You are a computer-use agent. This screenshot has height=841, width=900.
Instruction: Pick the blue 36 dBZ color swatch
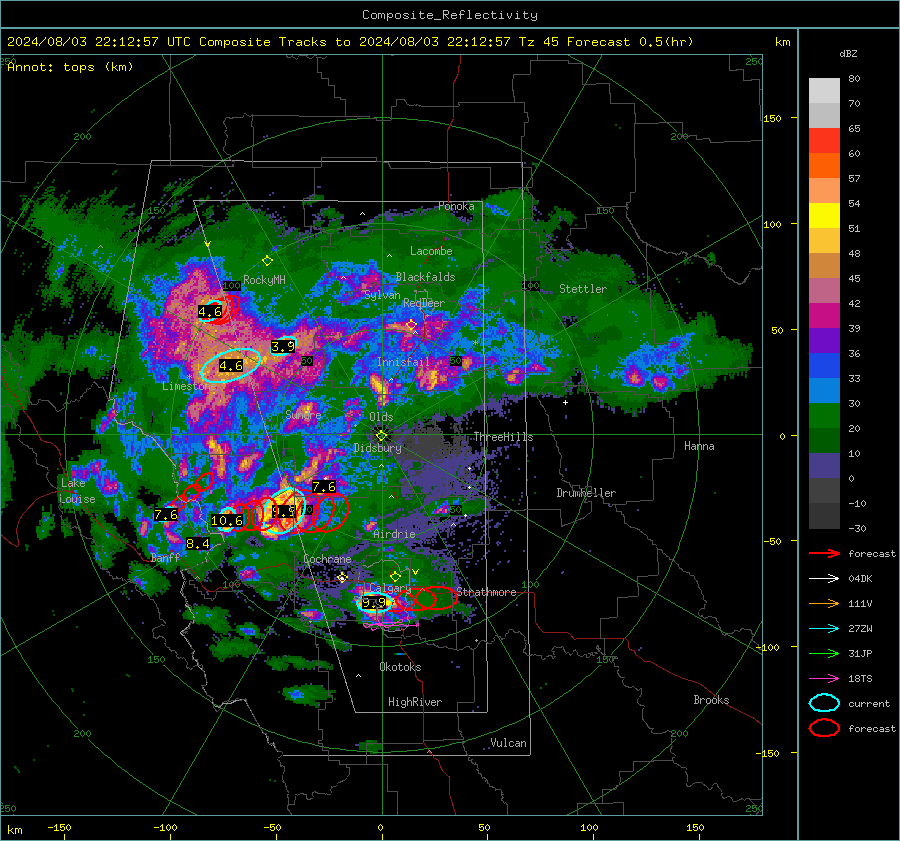(x=824, y=366)
